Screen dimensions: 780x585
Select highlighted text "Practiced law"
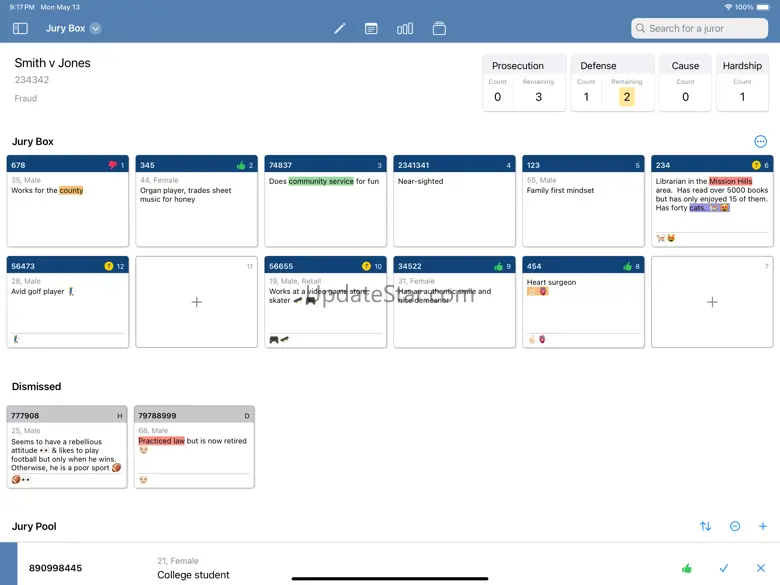tap(161, 441)
